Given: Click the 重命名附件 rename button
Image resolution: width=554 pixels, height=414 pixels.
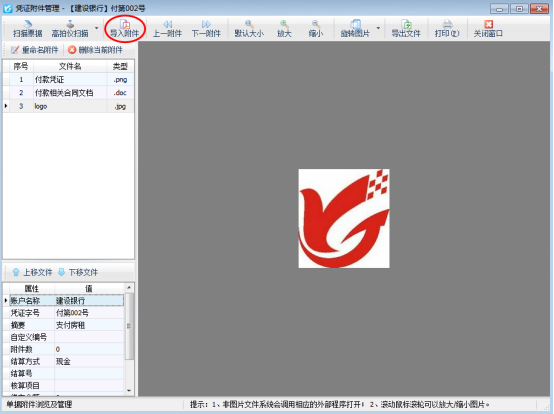Looking at the screenshot, I should [x=35, y=50].
